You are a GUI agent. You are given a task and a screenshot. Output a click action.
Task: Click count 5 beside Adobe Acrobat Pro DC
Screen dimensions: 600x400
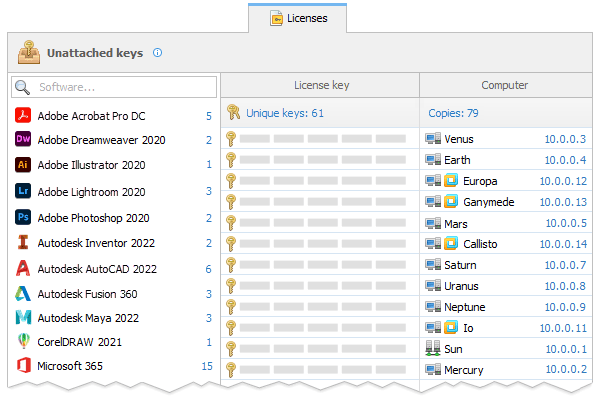tap(209, 116)
